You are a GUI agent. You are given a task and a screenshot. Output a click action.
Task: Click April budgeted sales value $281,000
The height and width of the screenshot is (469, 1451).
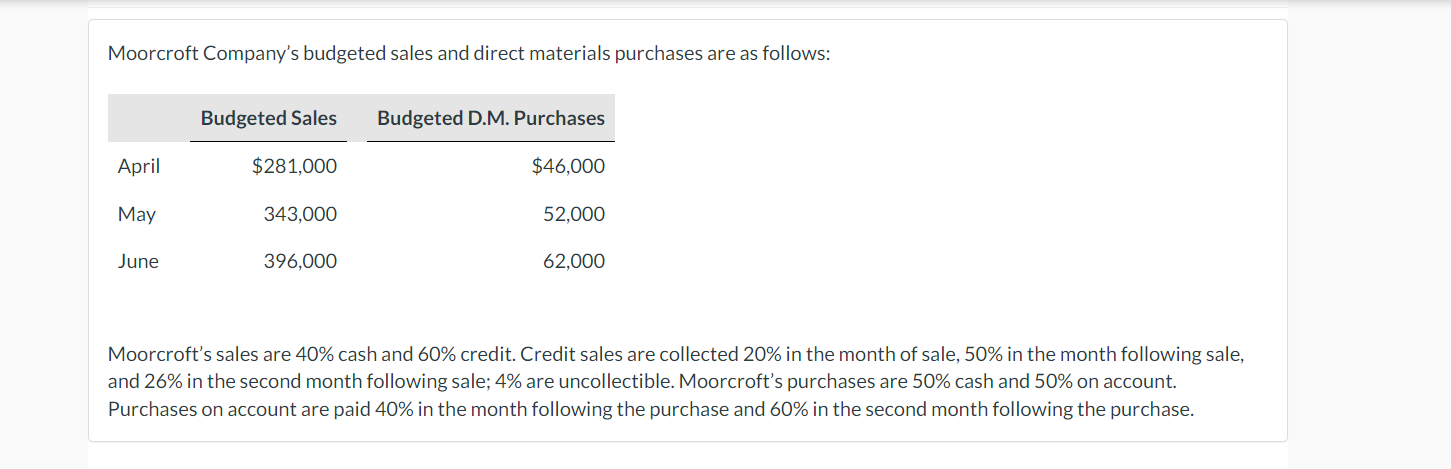point(294,166)
